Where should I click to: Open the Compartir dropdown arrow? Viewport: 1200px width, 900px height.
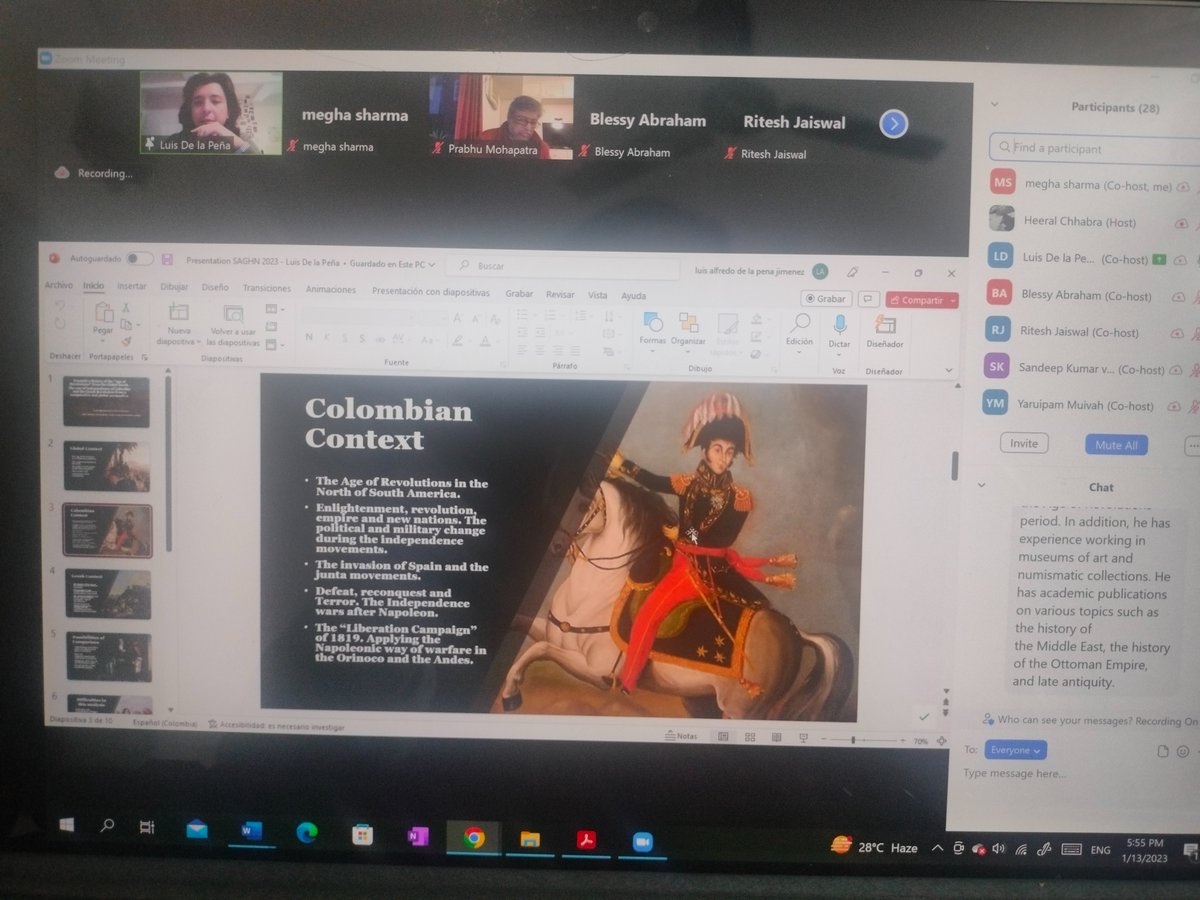tap(951, 300)
